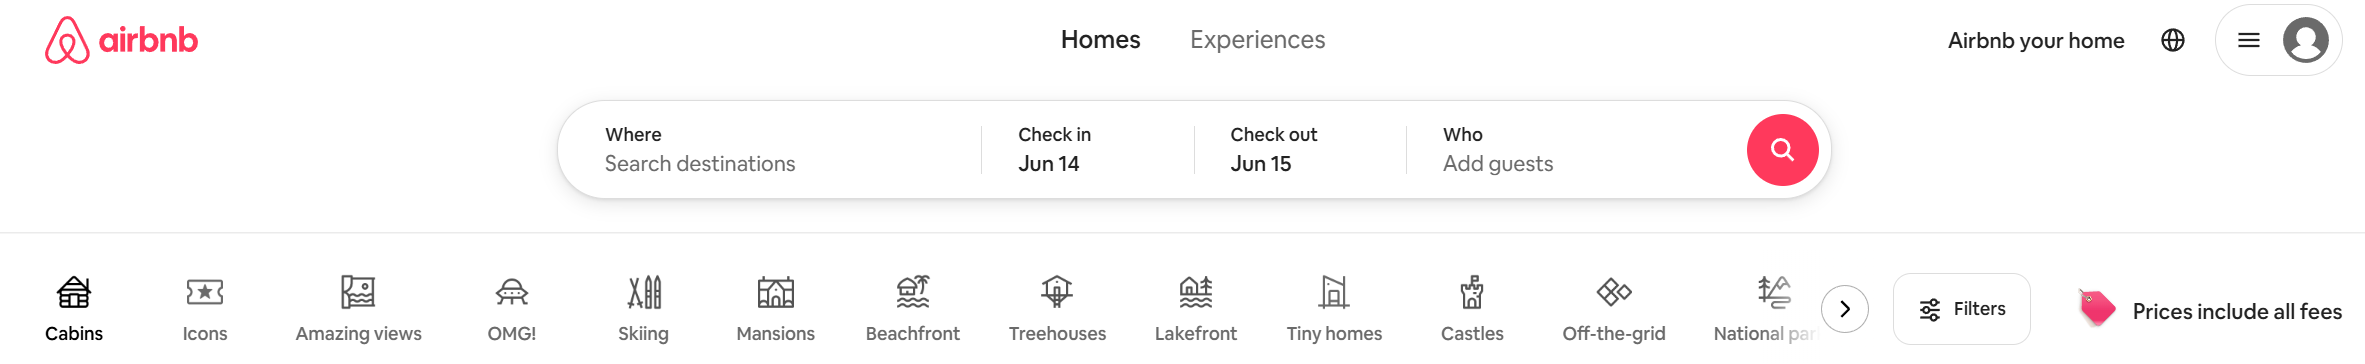Screen dimensions: 2365x364
Task: Open the globe language selector
Action: [x=2173, y=40]
